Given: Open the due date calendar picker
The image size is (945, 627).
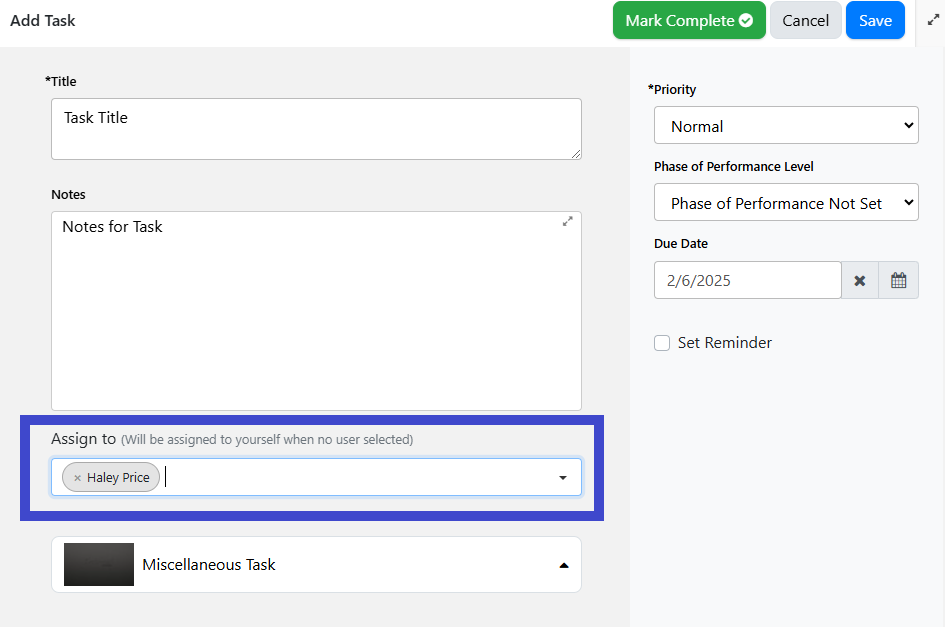Looking at the screenshot, I should pos(899,280).
